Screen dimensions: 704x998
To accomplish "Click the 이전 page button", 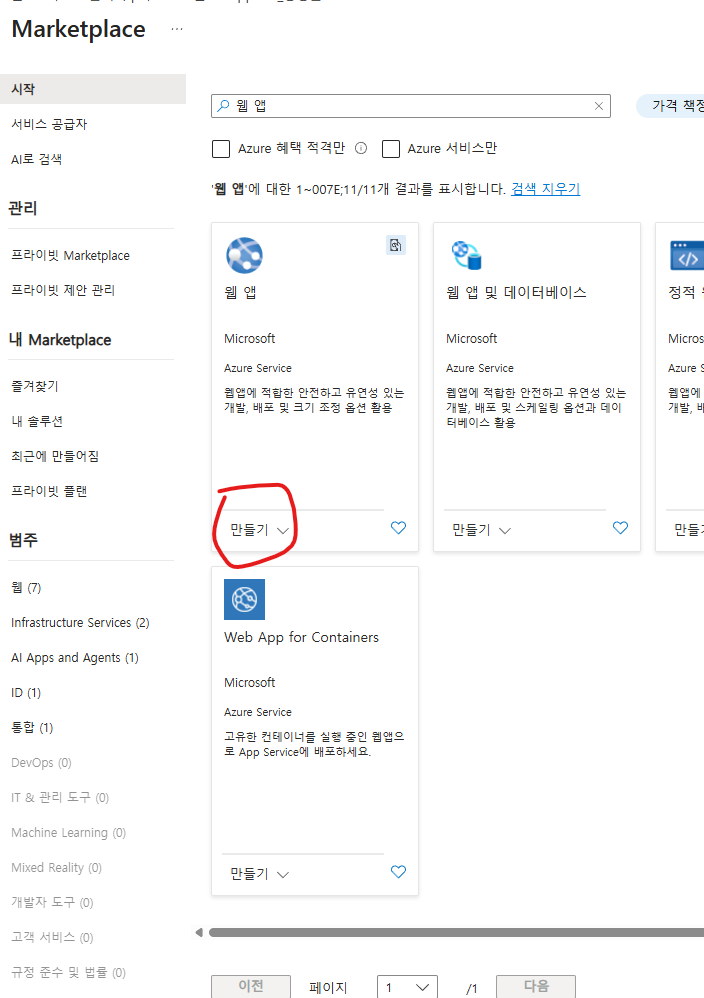I will 251,986.
